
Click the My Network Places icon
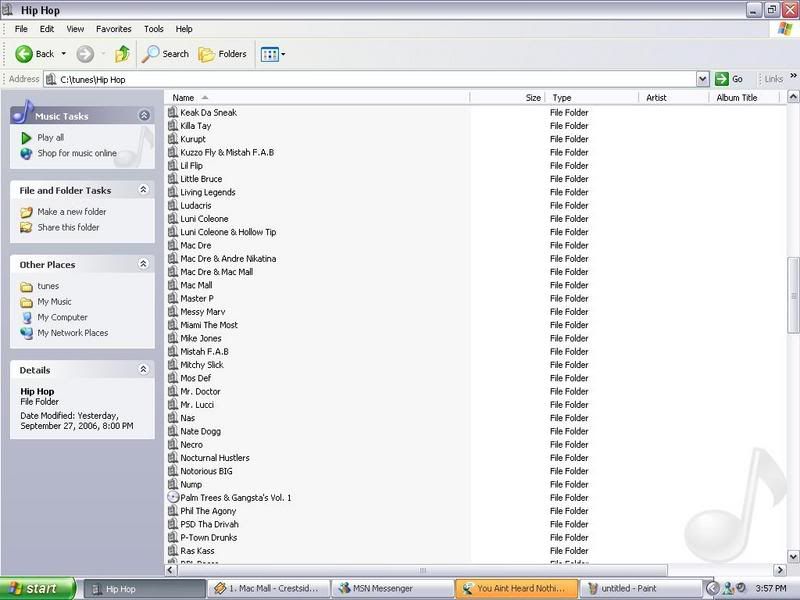[27, 333]
